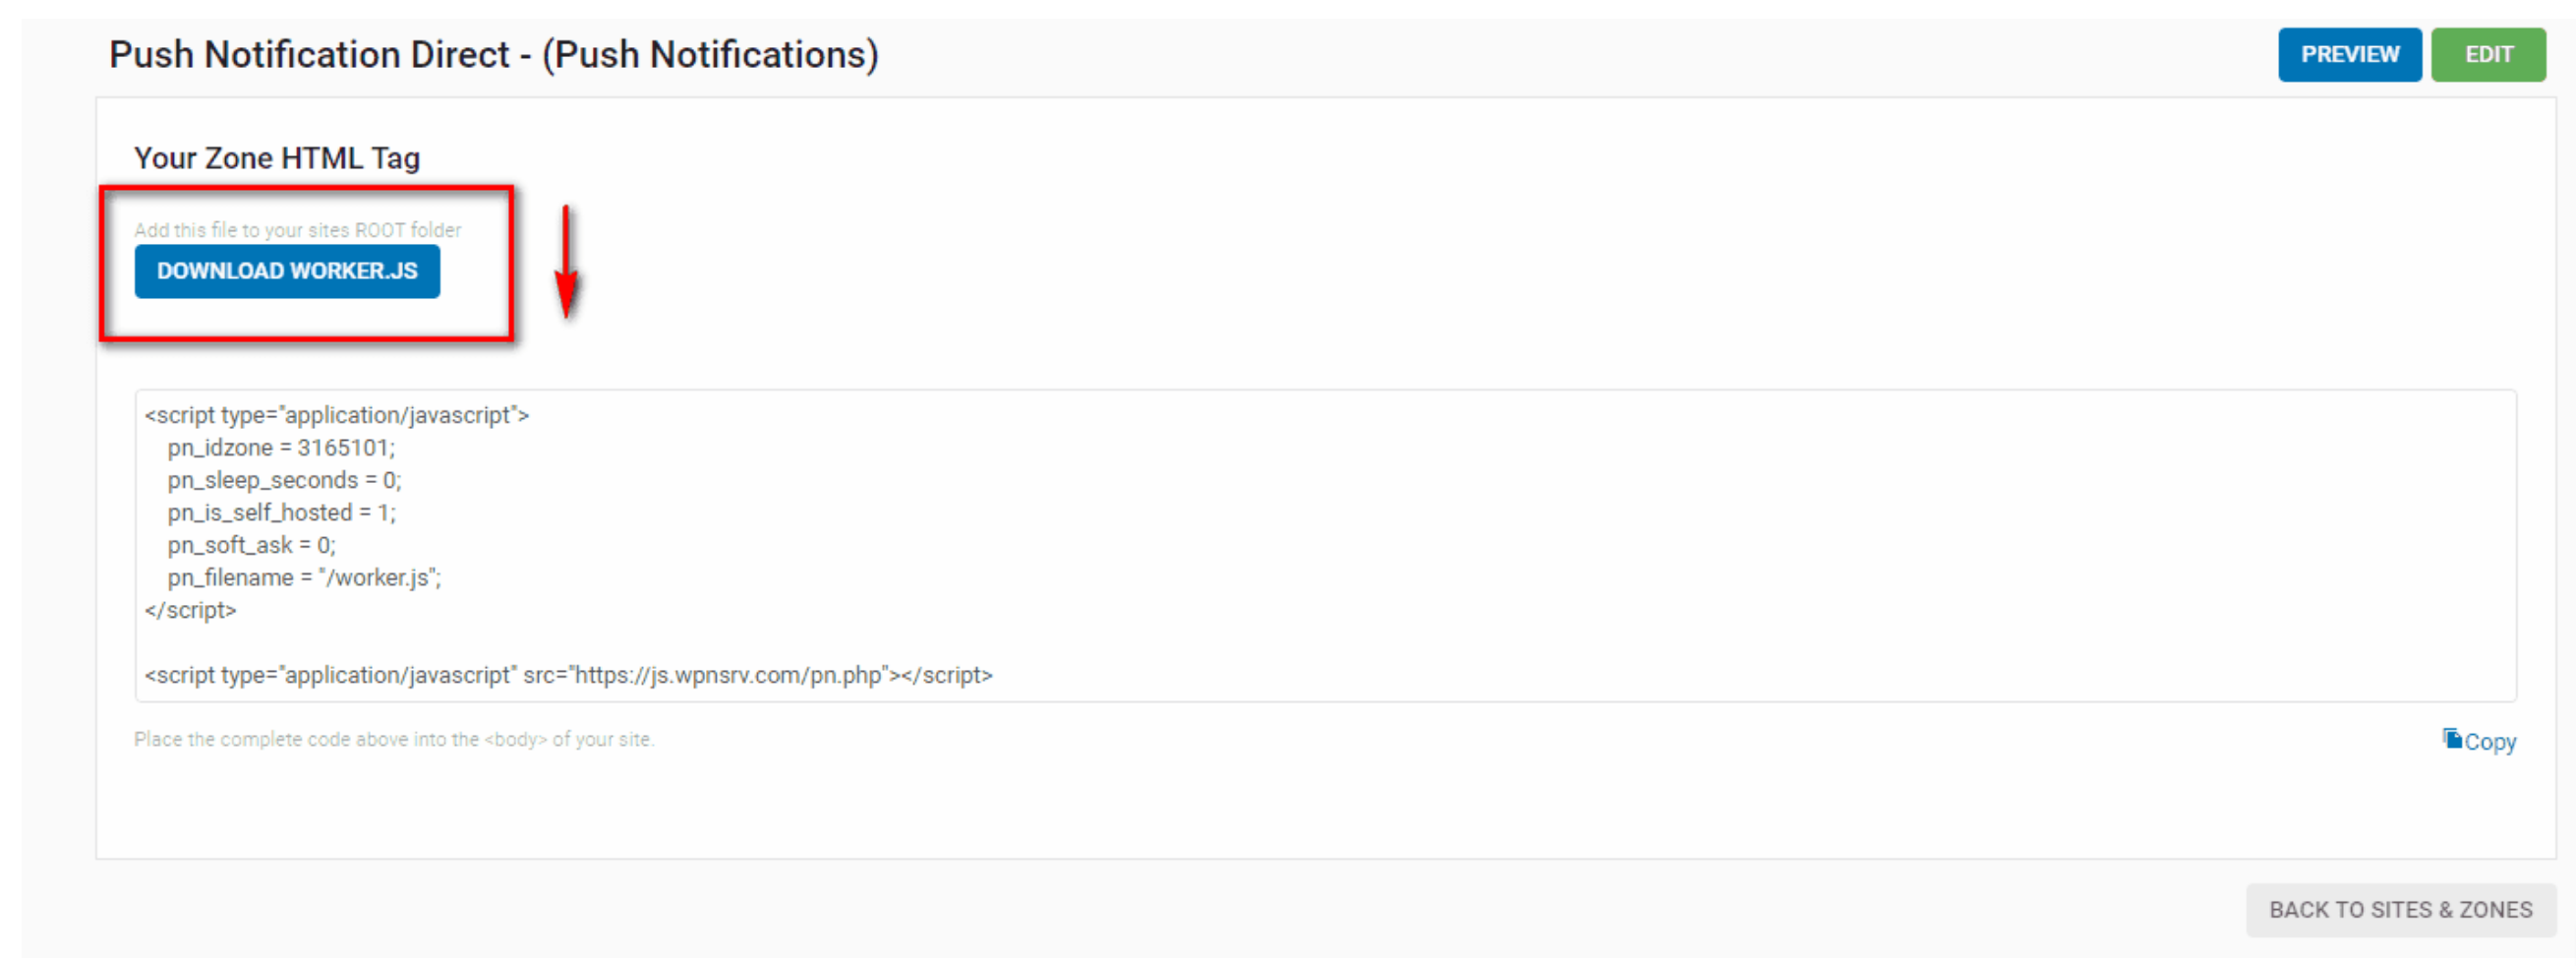Click the body placement instruction text
The height and width of the screenshot is (966, 2576).
click(394, 740)
